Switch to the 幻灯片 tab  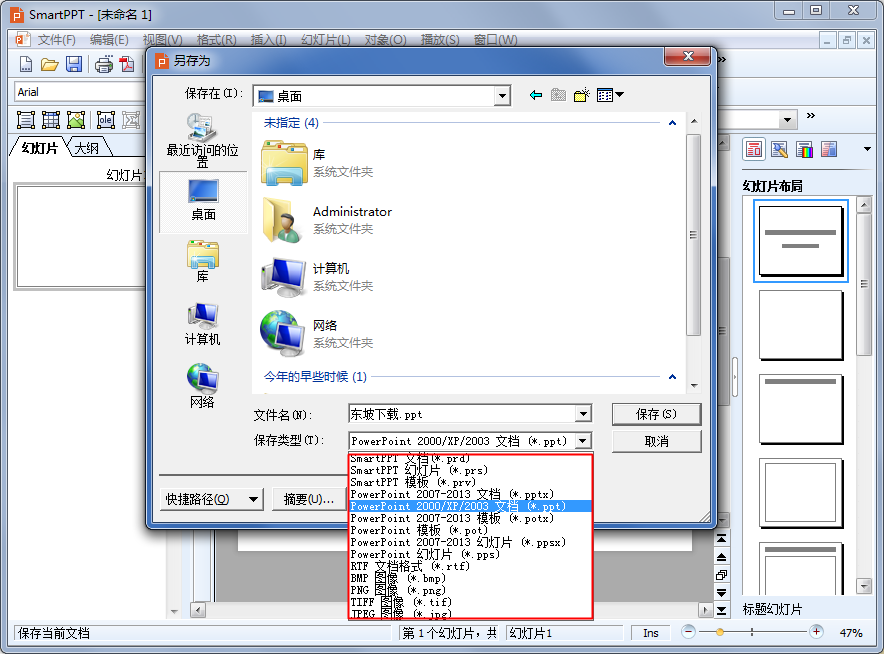[39, 148]
